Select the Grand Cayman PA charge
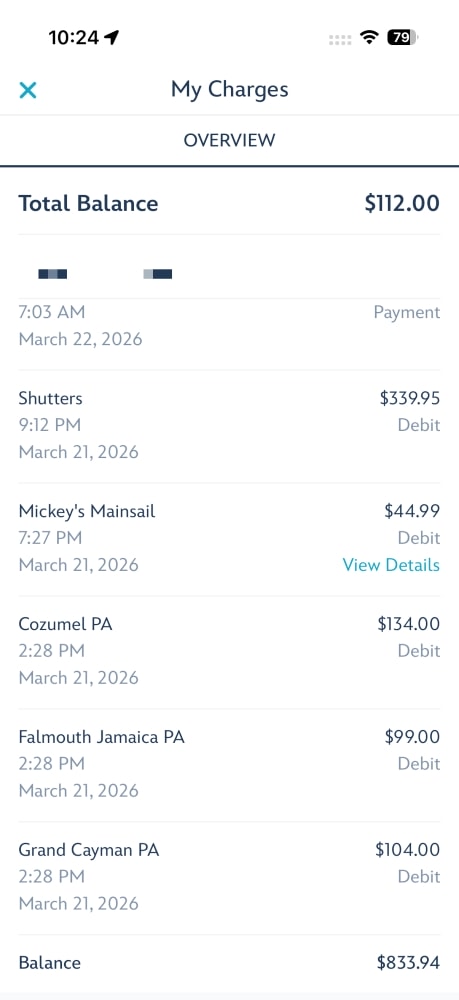 [x=230, y=877]
